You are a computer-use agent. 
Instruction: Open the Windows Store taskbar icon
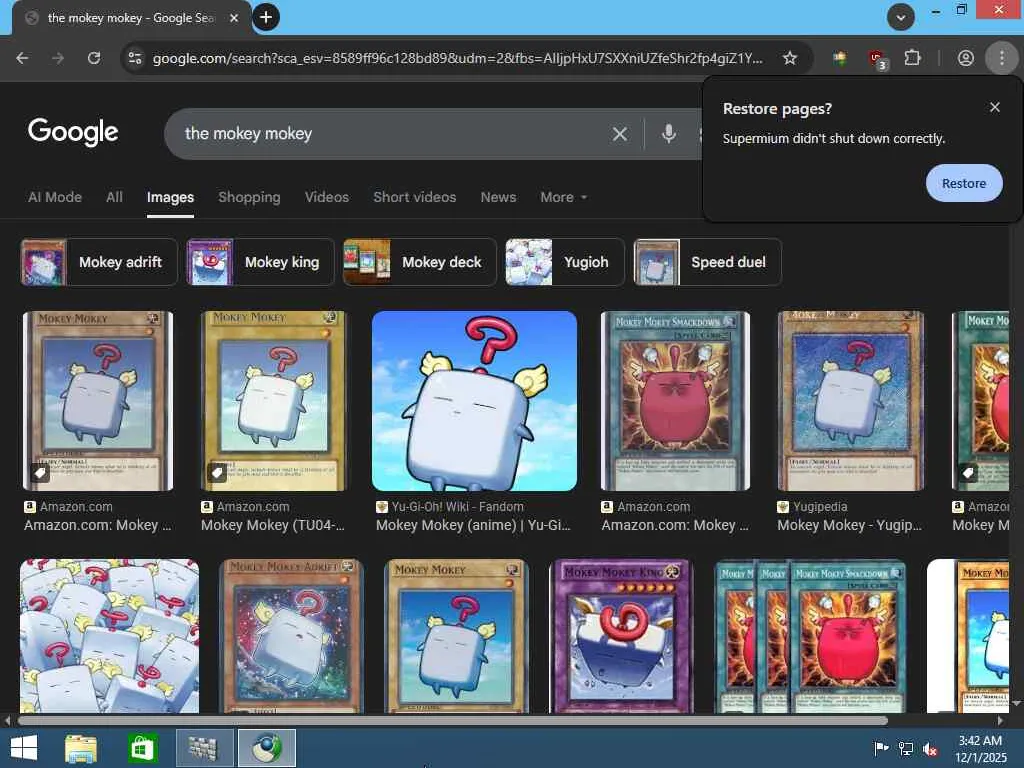coord(142,748)
